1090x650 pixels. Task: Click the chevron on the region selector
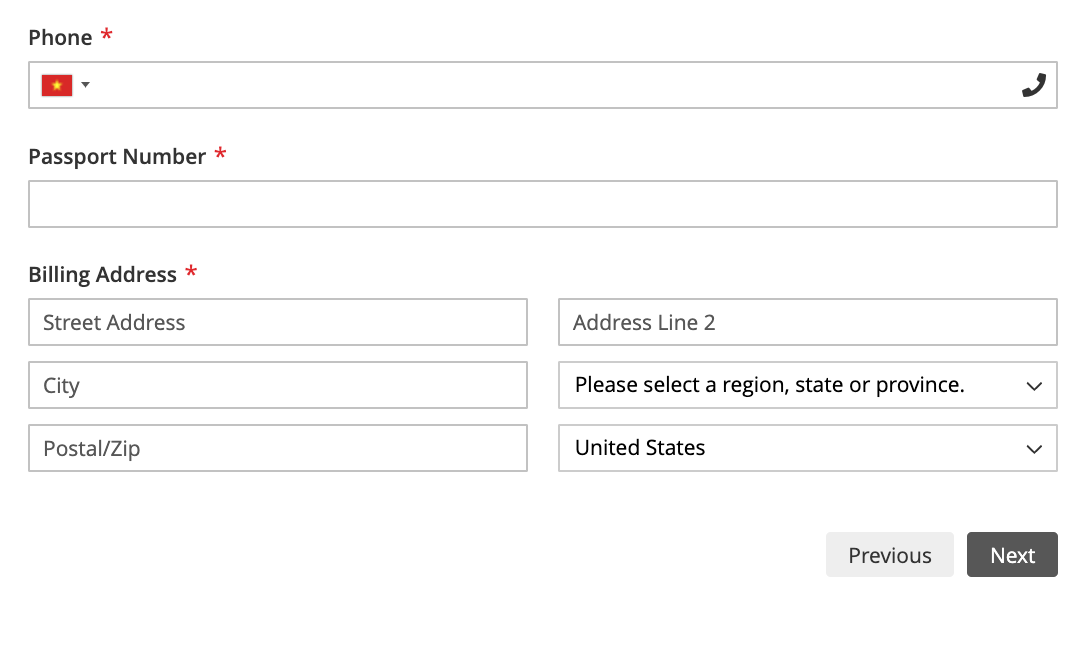1034,386
